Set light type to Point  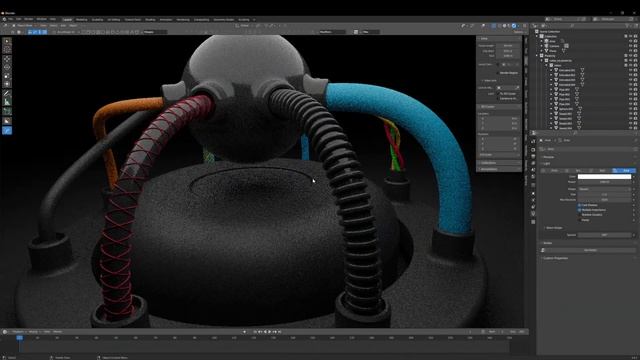coord(554,171)
